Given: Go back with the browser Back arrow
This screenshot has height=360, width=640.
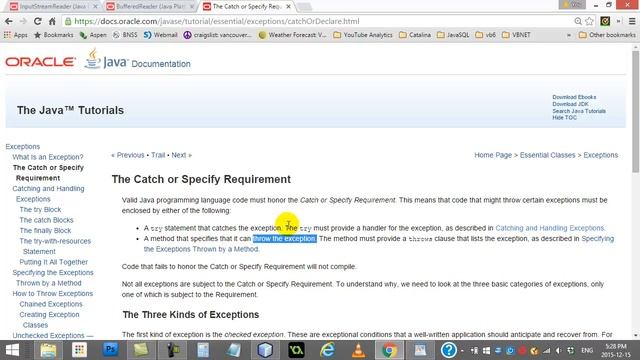Looking at the screenshot, I should pyautogui.click(x=9, y=21).
